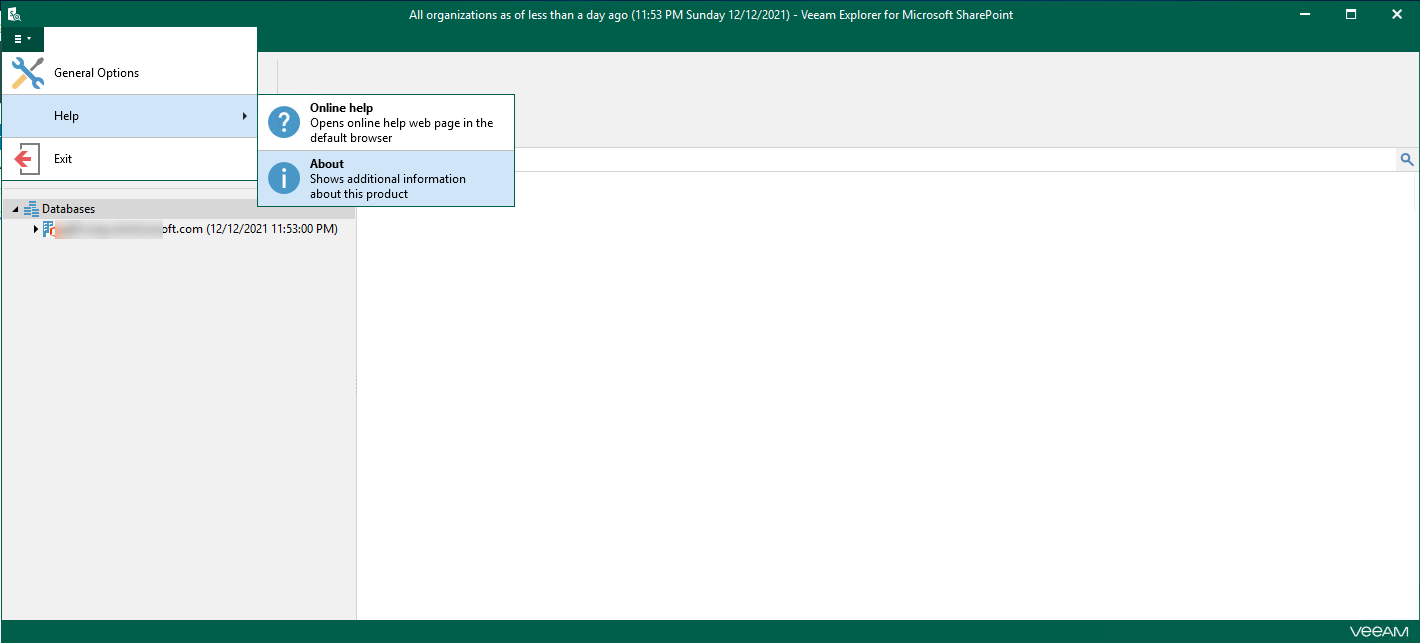Click the Veeam Explorer title bar icon

[x=14, y=15]
